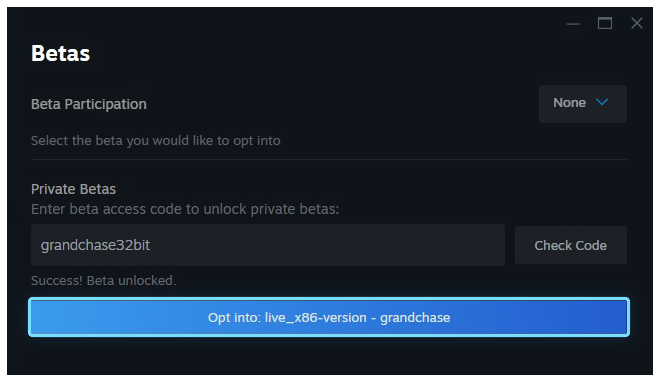Opt into live_x86-version - grandchase beta
This screenshot has width=661, height=383.
click(x=329, y=317)
